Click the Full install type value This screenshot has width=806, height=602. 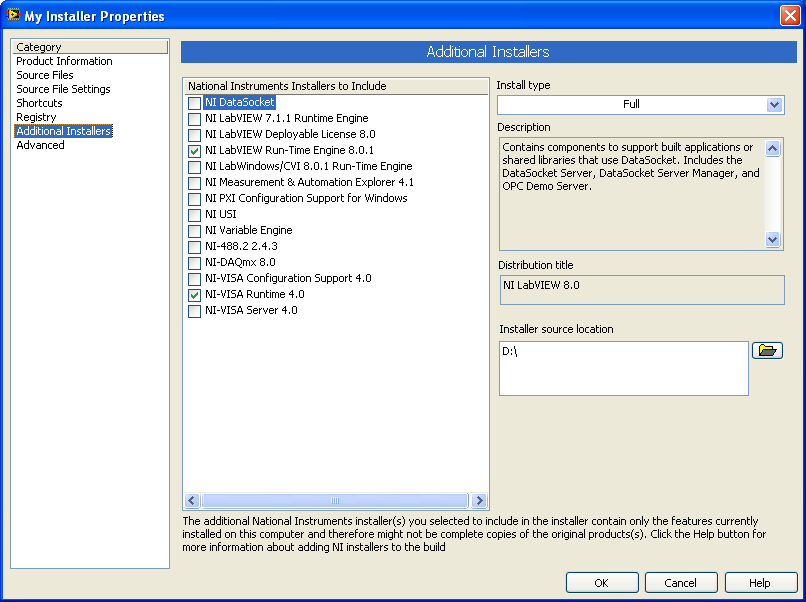631,104
